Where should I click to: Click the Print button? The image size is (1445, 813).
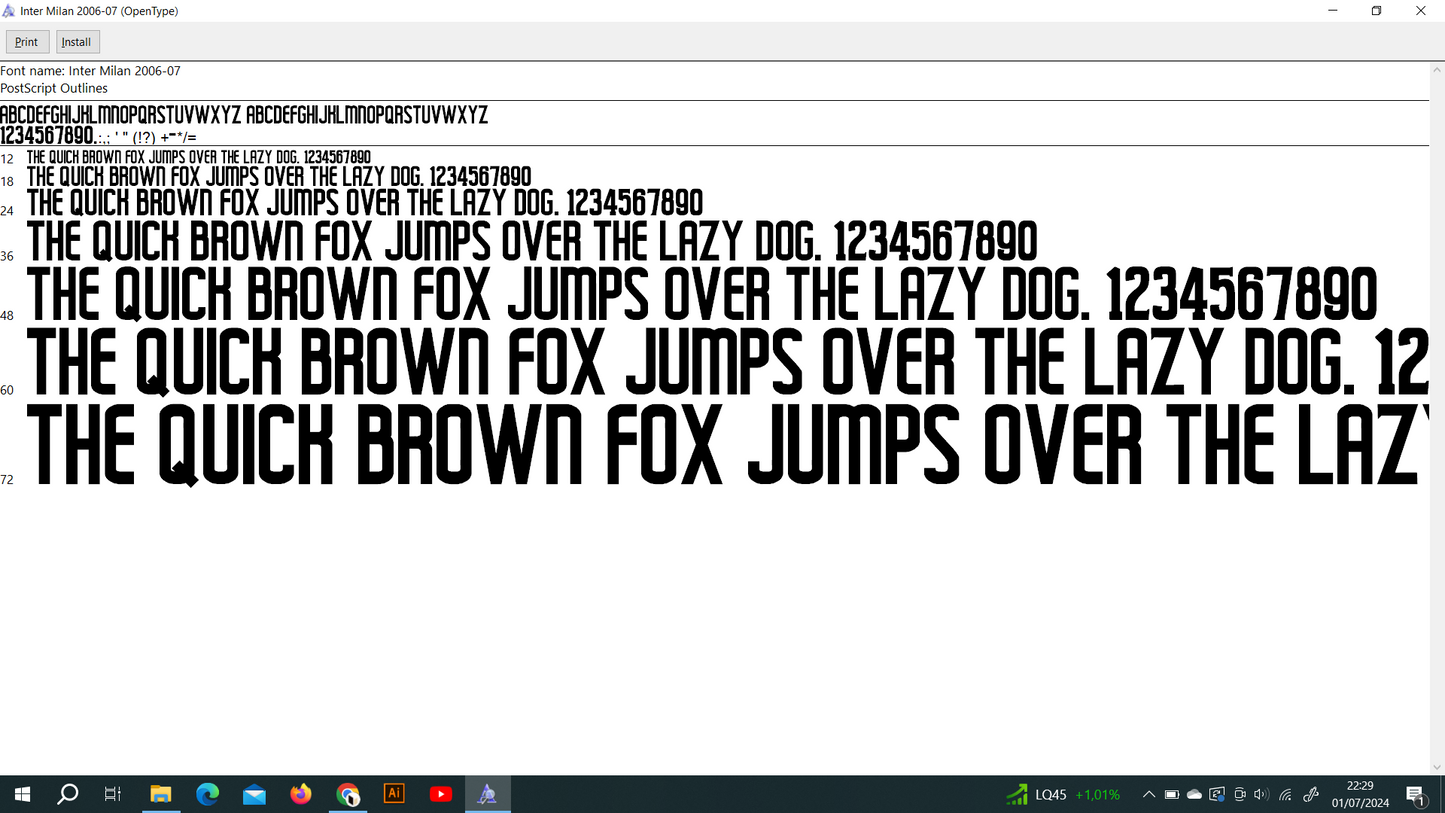pyautogui.click(x=27, y=42)
